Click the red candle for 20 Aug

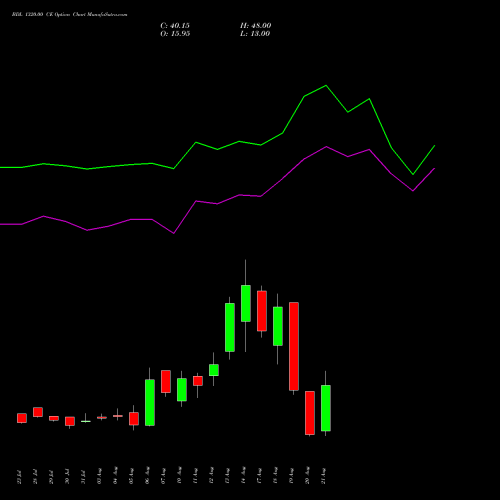coord(310,413)
